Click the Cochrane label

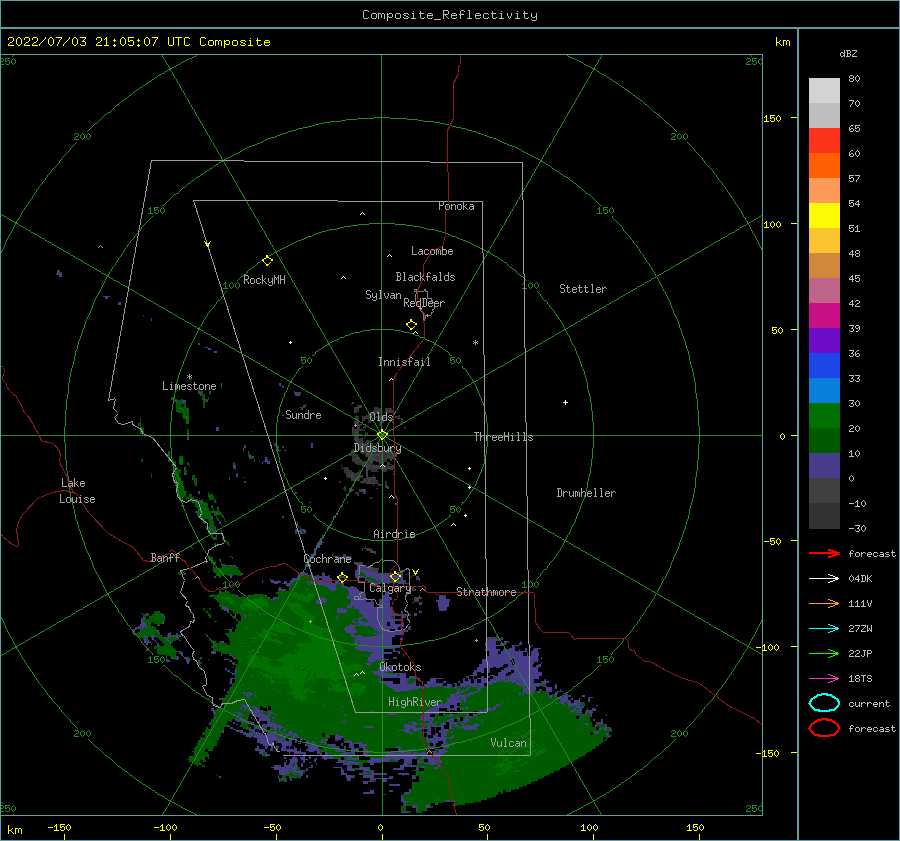pyautogui.click(x=327, y=559)
